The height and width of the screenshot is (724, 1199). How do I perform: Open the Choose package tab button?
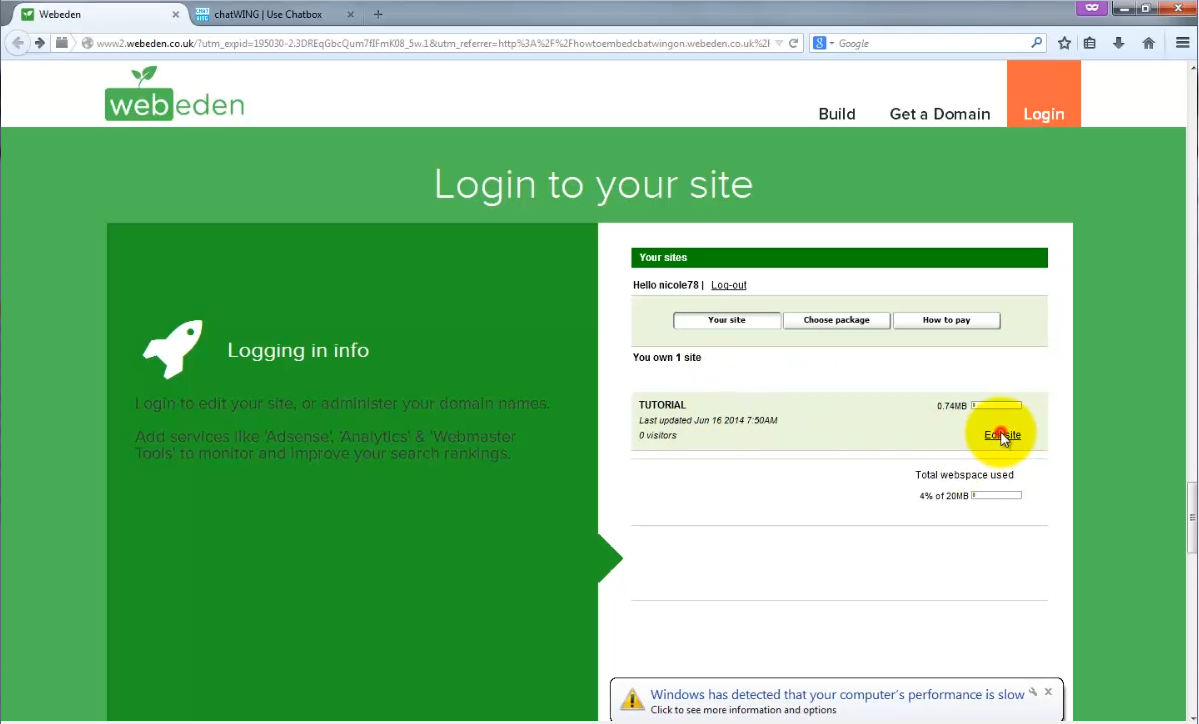[x=837, y=320]
